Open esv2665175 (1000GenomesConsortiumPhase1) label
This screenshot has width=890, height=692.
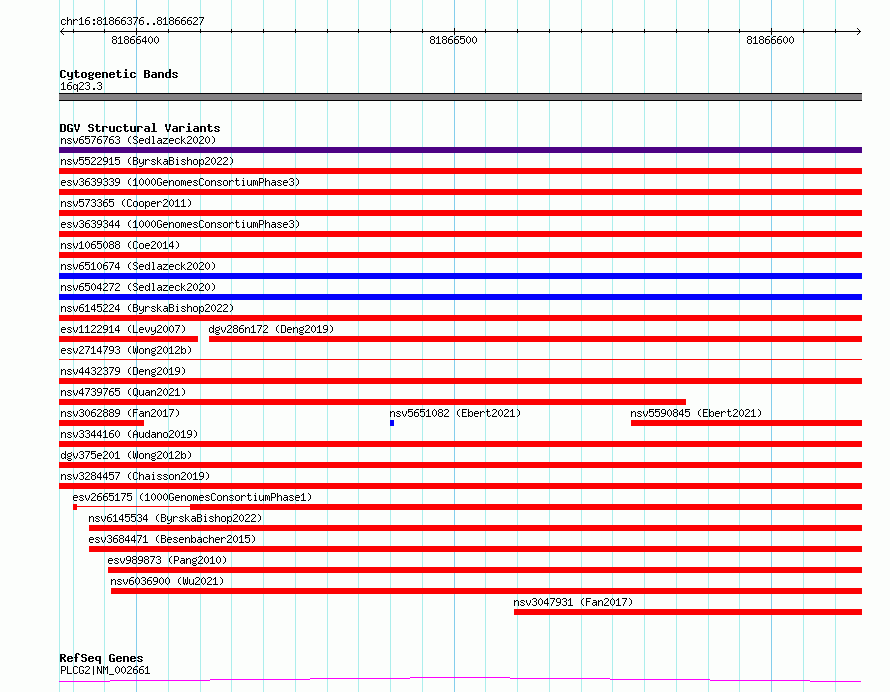(x=192, y=497)
